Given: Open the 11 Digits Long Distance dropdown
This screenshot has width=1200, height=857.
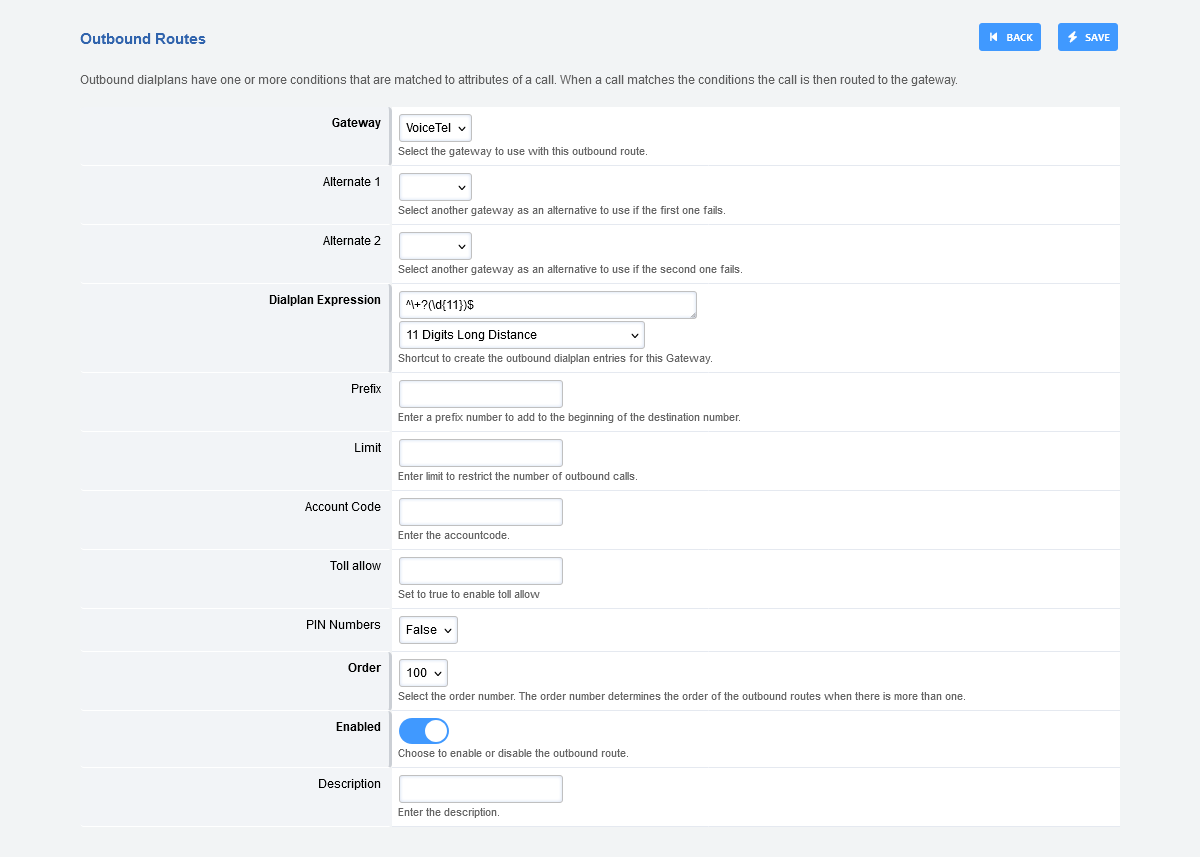Looking at the screenshot, I should (x=521, y=335).
